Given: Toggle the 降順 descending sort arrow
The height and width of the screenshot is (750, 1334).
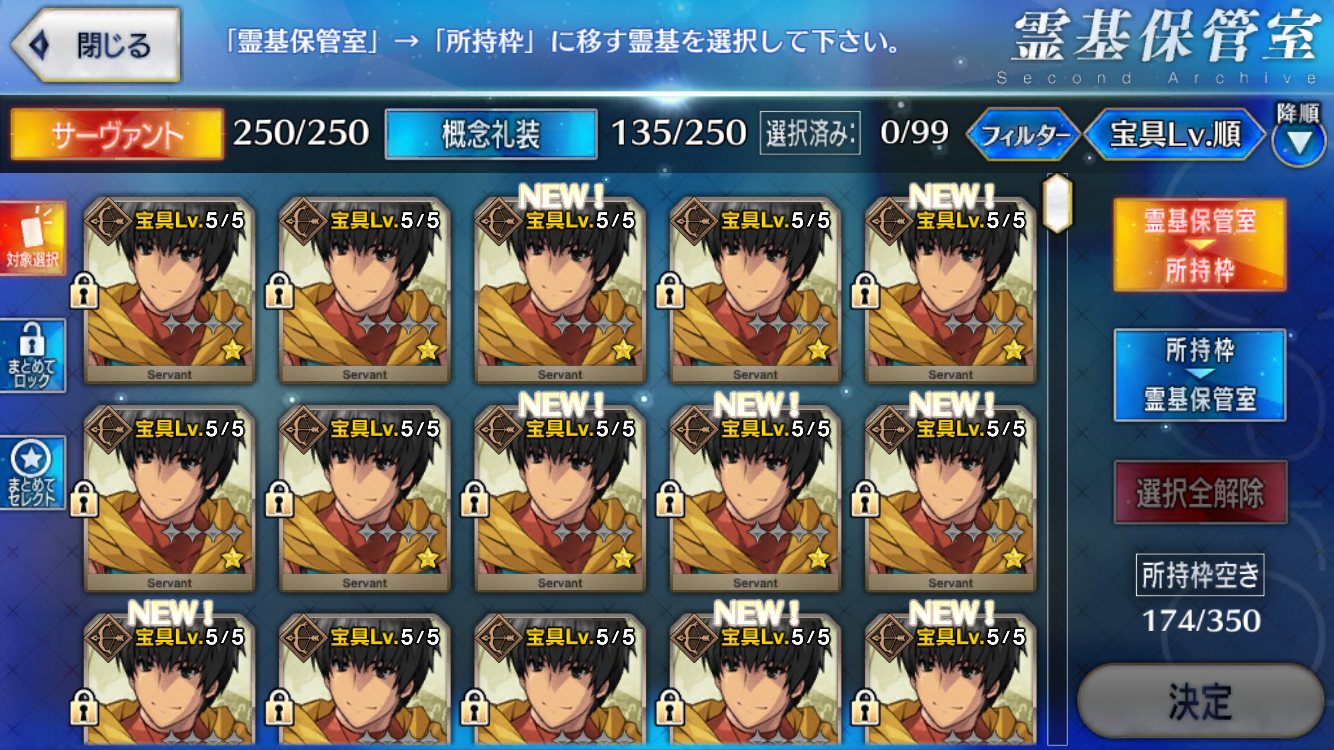Looking at the screenshot, I should pos(1298,135).
